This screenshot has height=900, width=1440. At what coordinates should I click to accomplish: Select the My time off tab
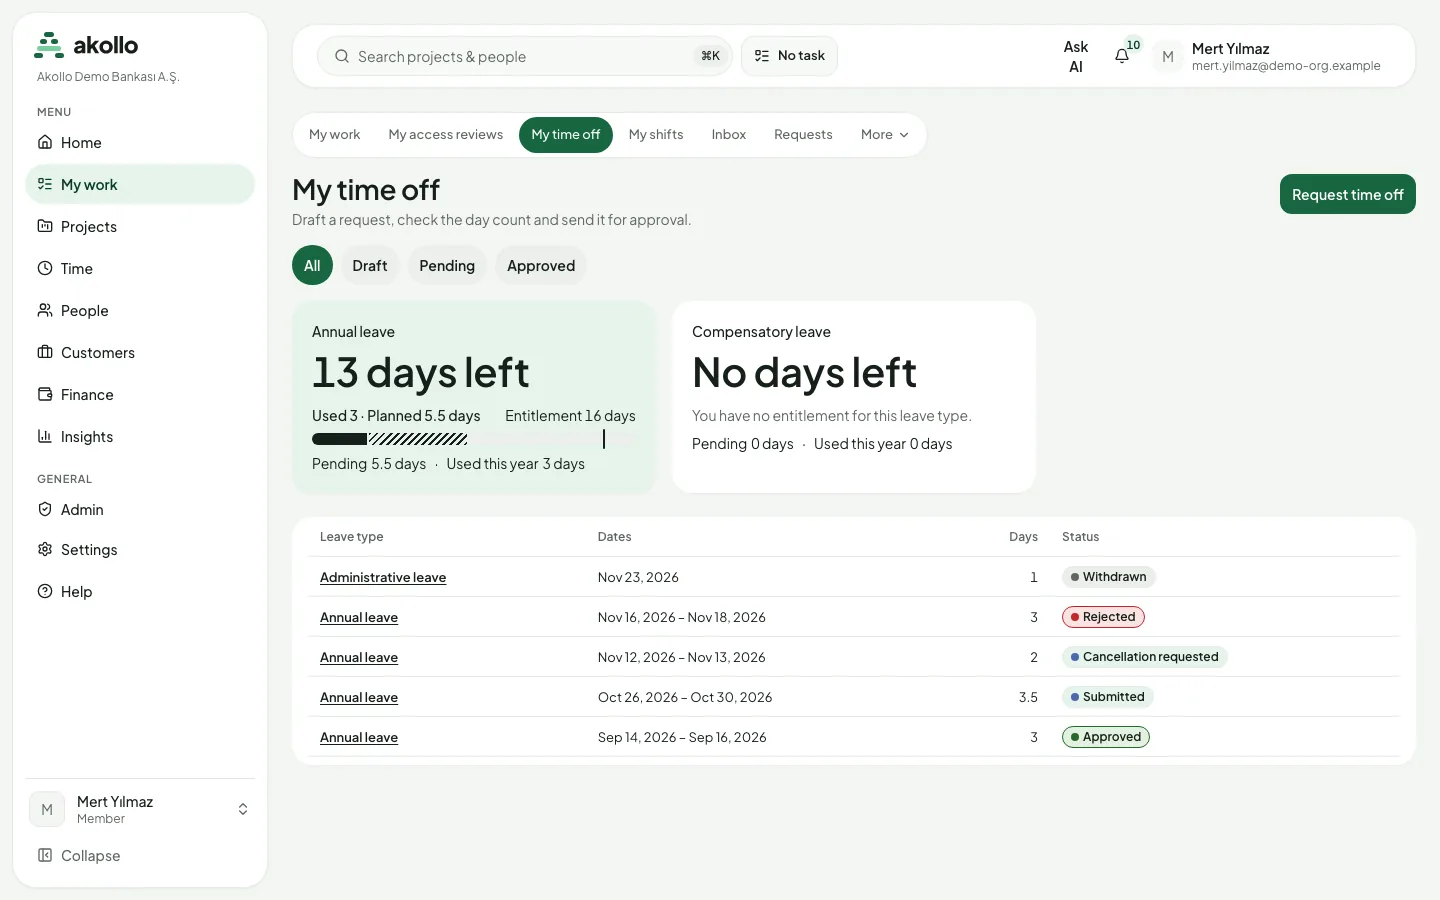pos(566,135)
